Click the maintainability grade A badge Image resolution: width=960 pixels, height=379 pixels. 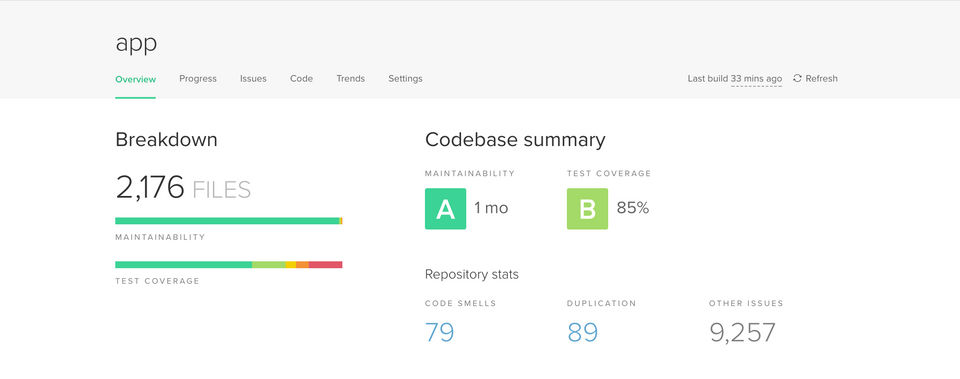point(445,209)
